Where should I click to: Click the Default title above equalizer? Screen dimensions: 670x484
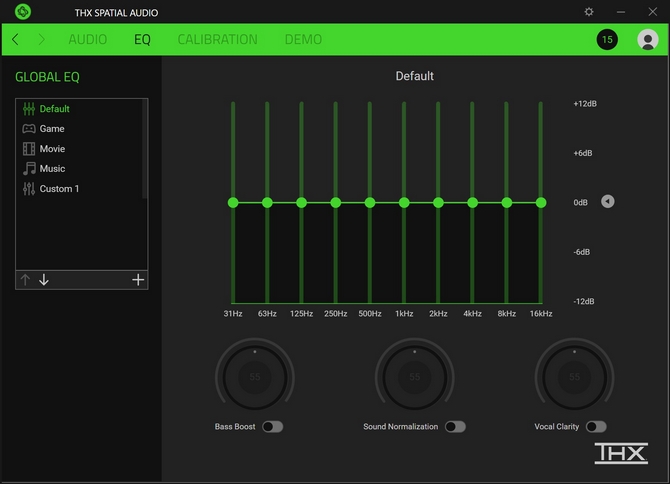click(414, 76)
